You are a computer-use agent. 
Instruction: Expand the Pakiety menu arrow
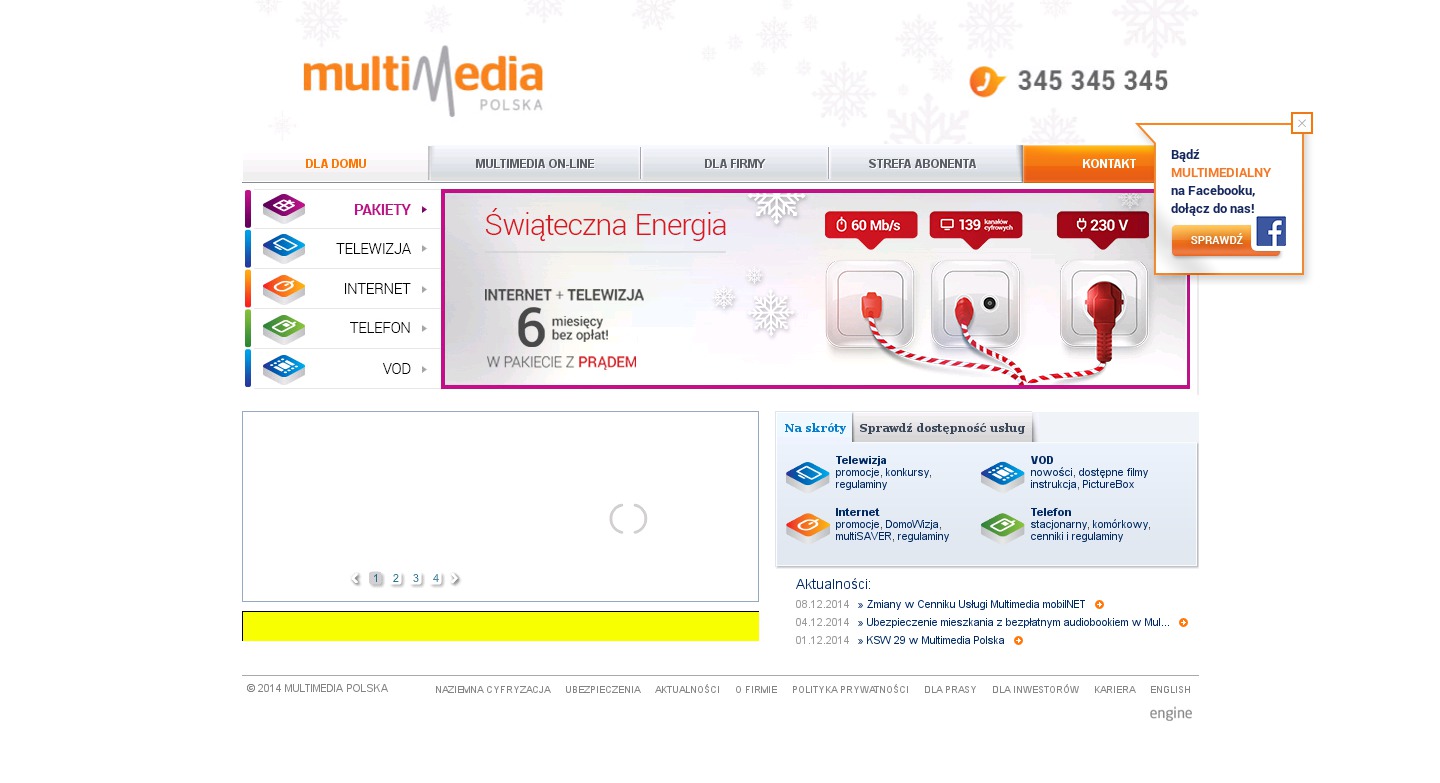[x=425, y=209]
